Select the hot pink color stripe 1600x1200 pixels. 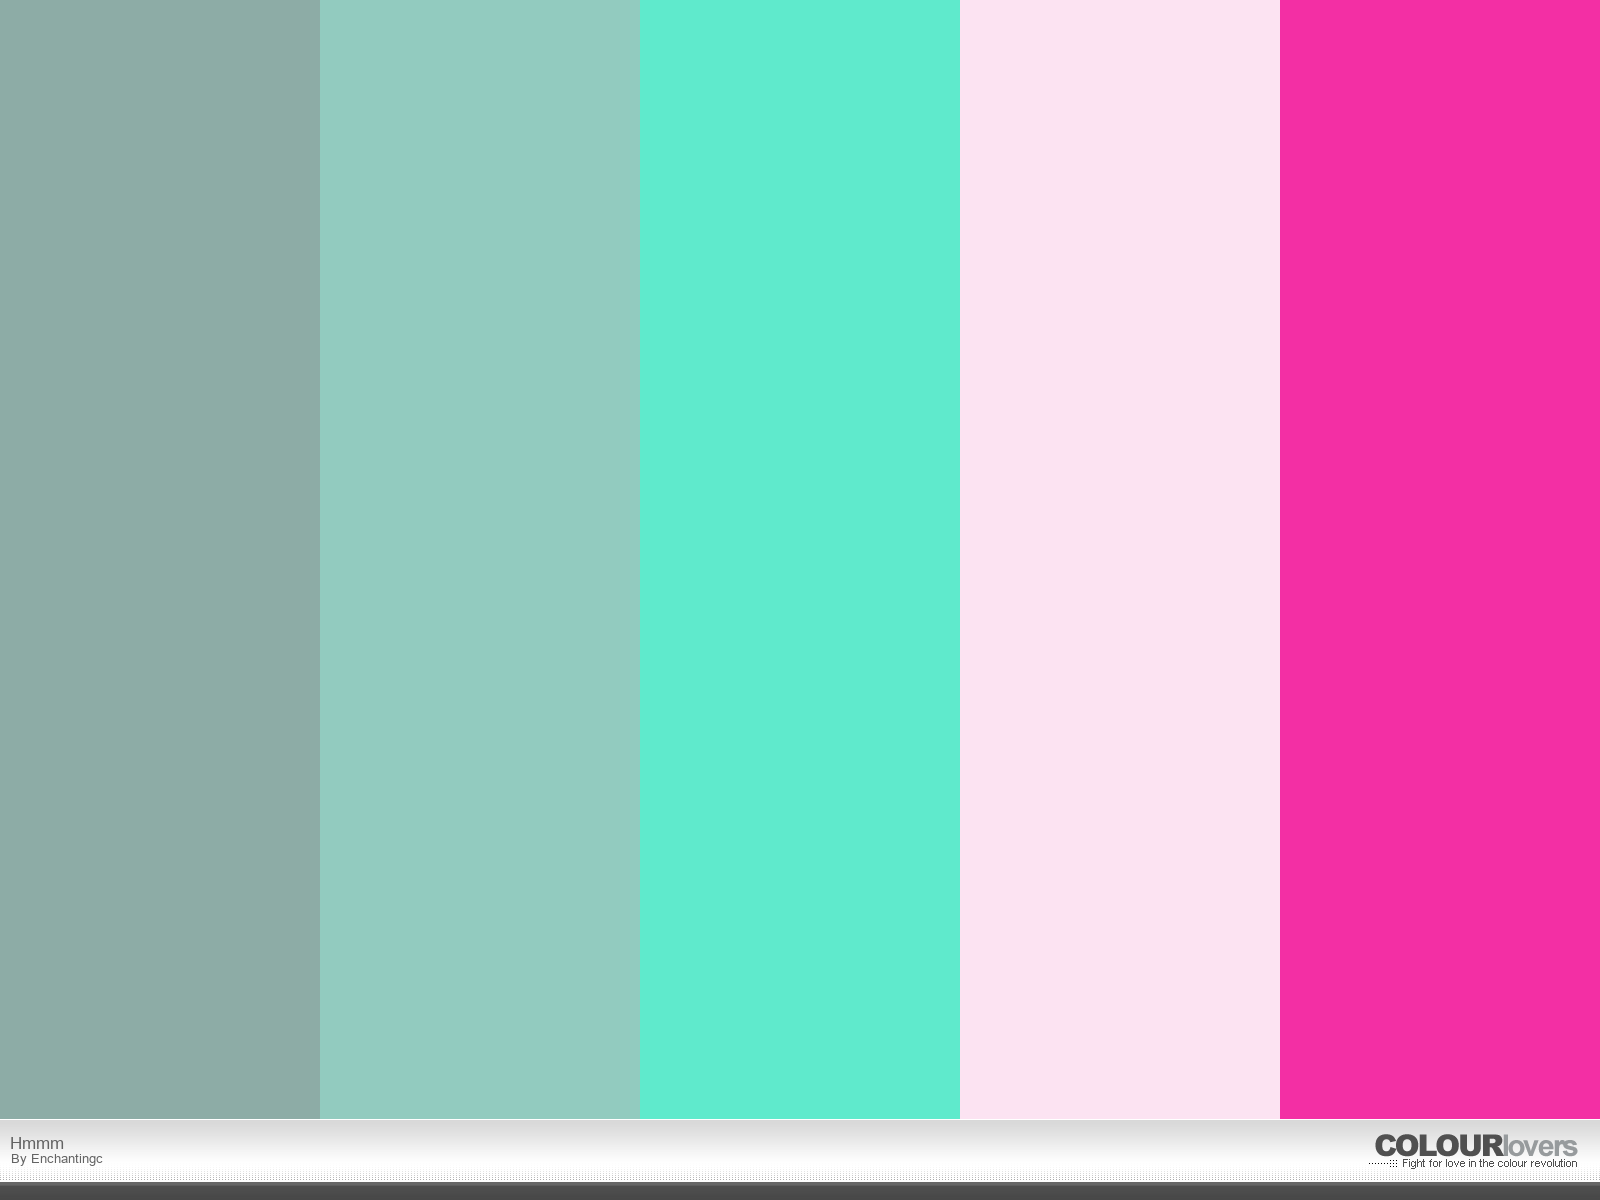pyautogui.click(x=1440, y=559)
